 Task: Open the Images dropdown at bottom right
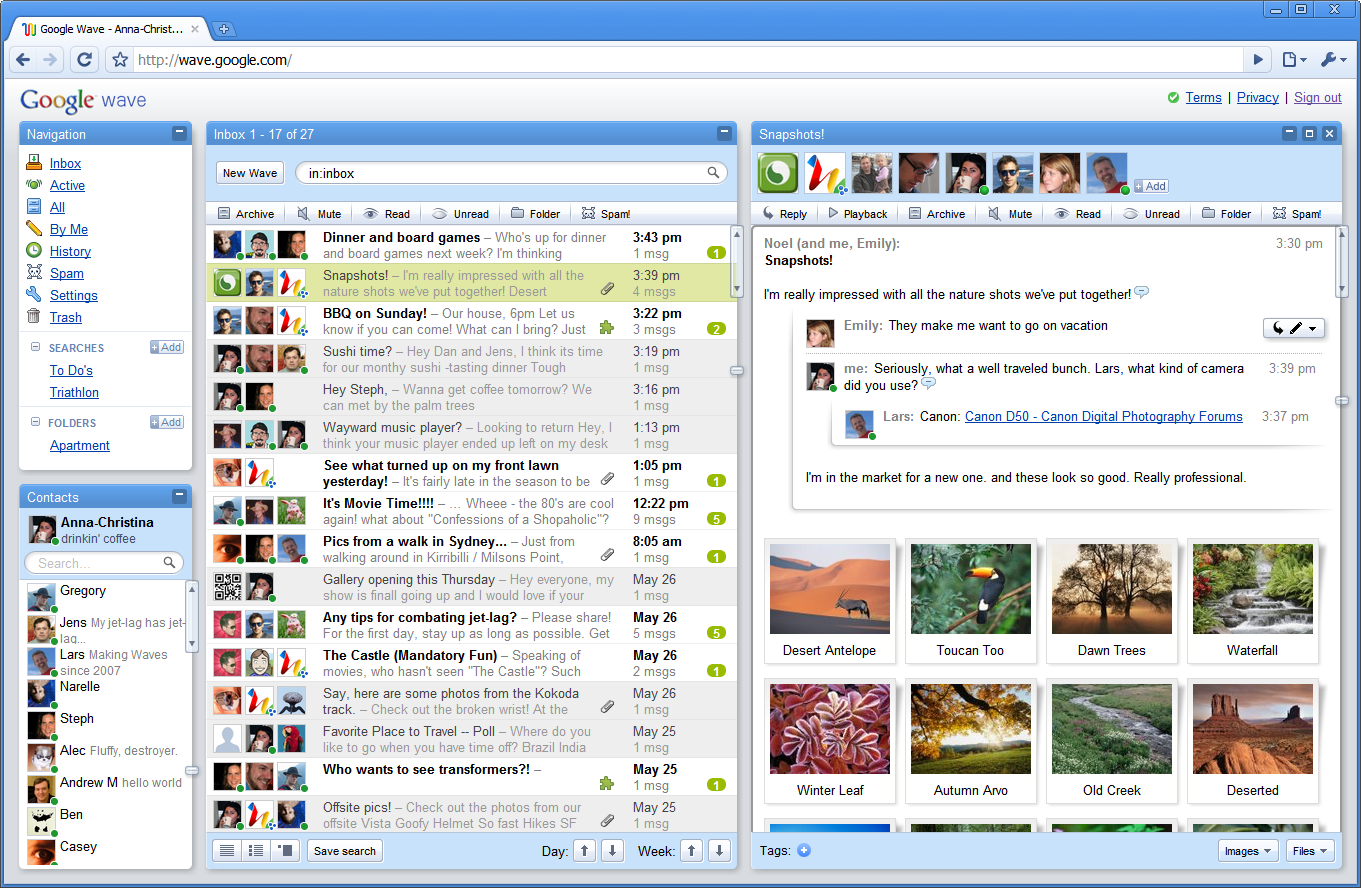1246,850
